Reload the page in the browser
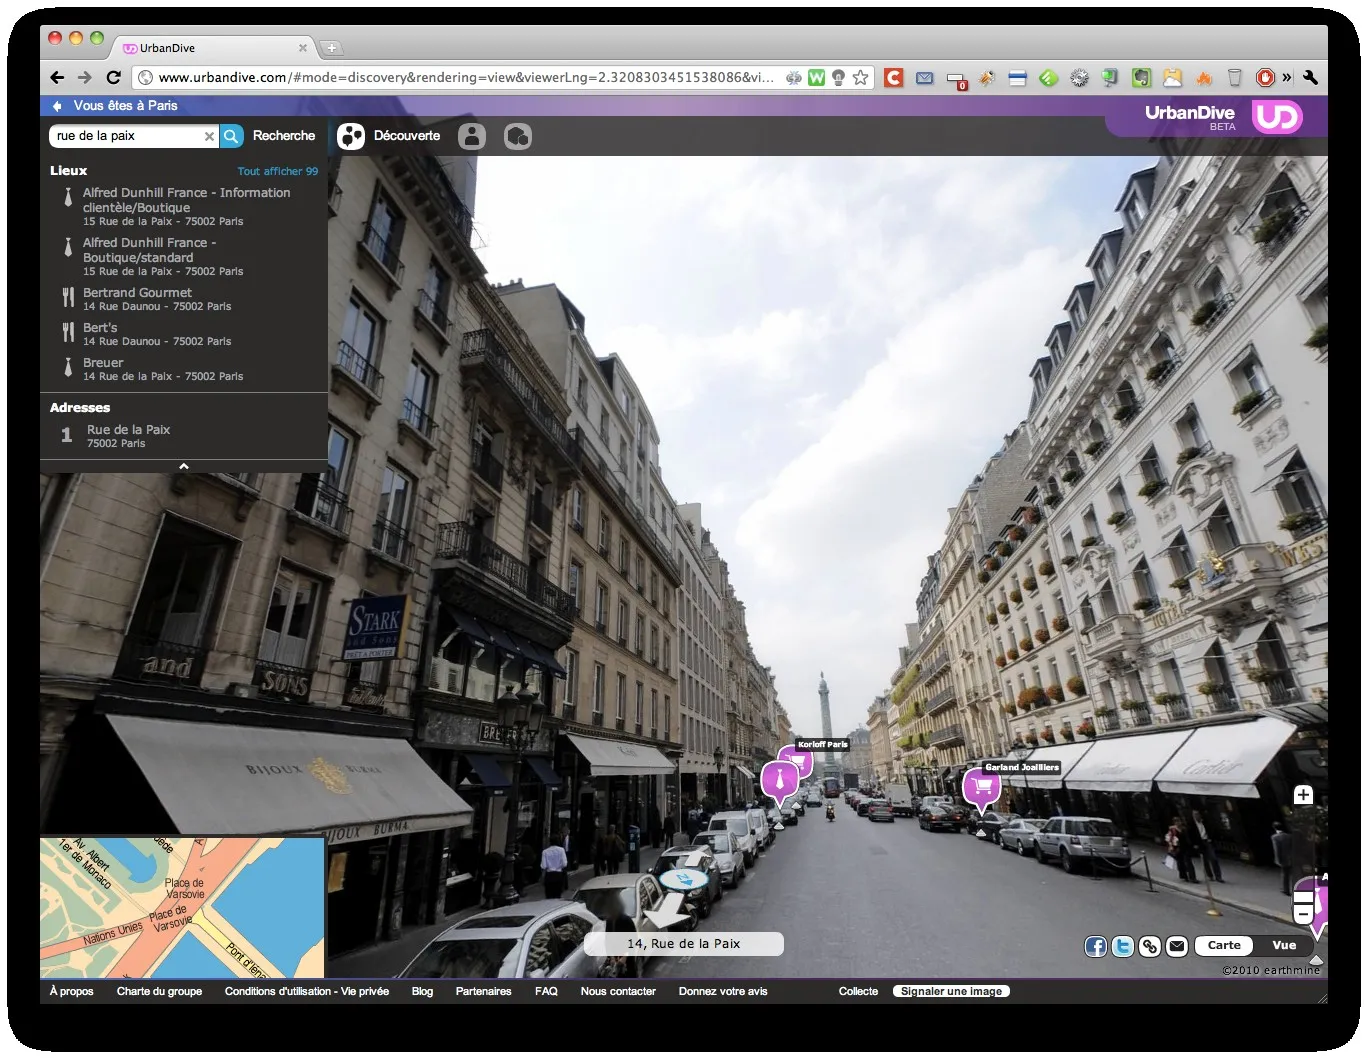Screen dimensions: 1368x1059 tap(114, 78)
